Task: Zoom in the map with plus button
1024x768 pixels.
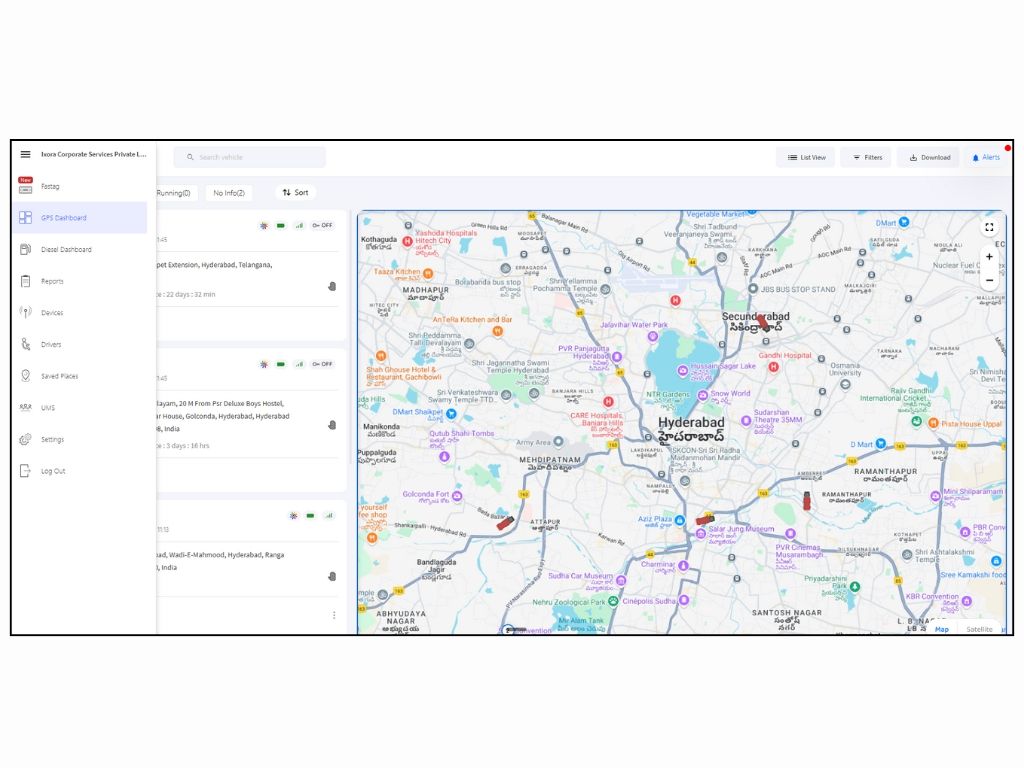Action: tap(989, 257)
